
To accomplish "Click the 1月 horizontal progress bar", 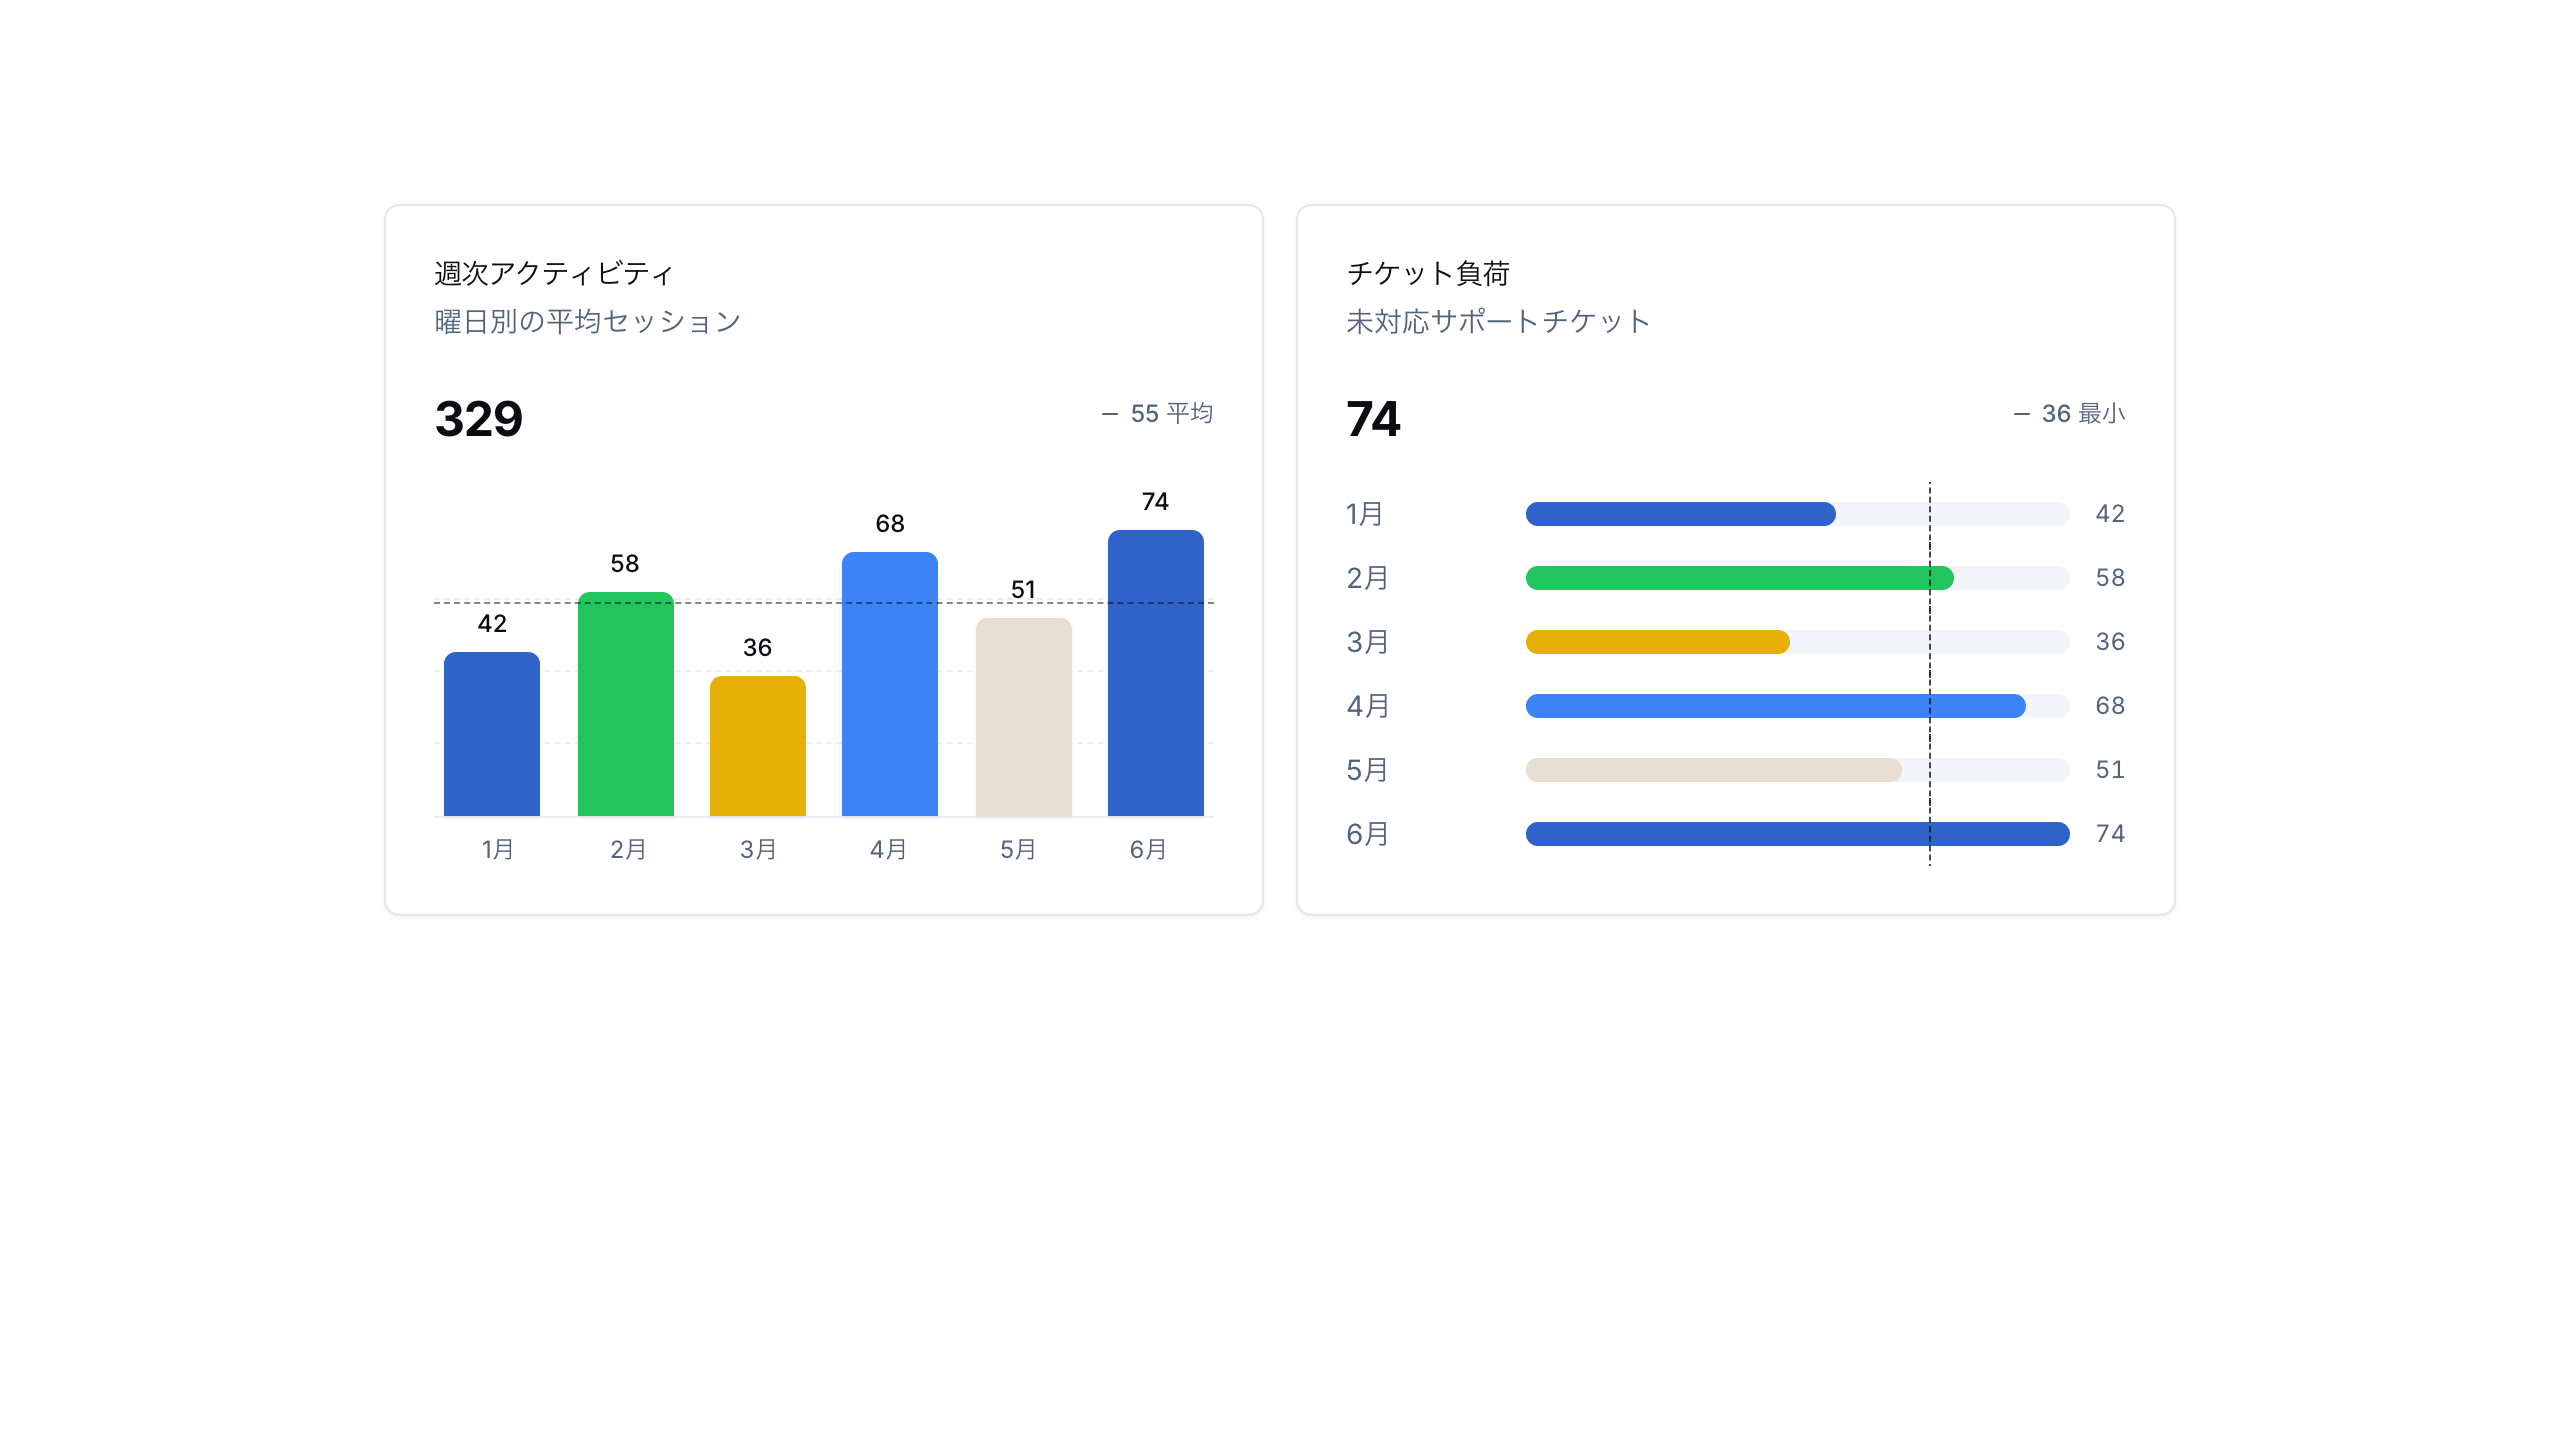I will tap(1798, 514).
